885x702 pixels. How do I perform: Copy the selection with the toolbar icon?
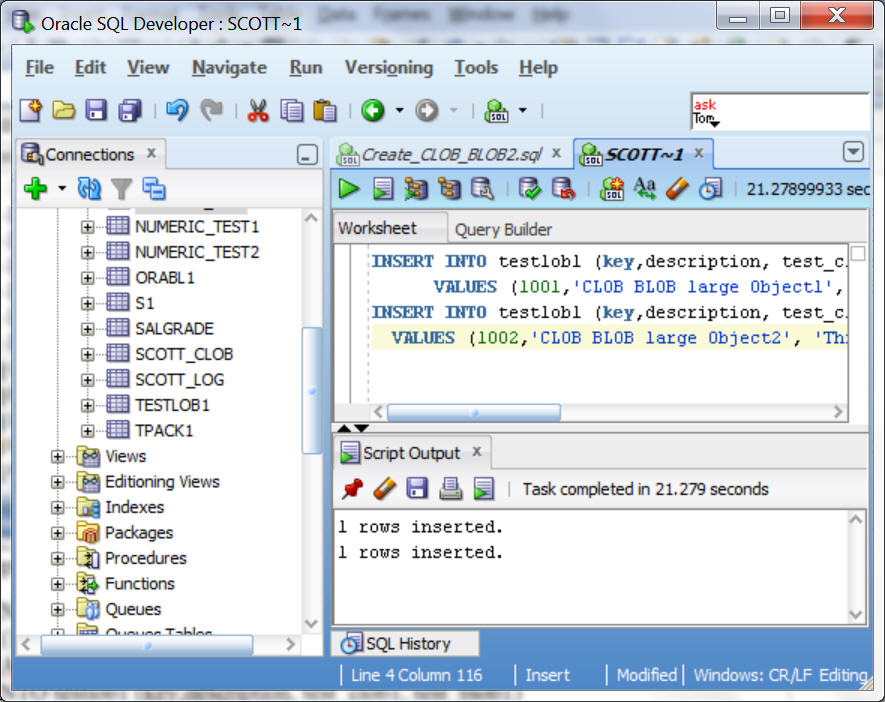[x=292, y=110]
